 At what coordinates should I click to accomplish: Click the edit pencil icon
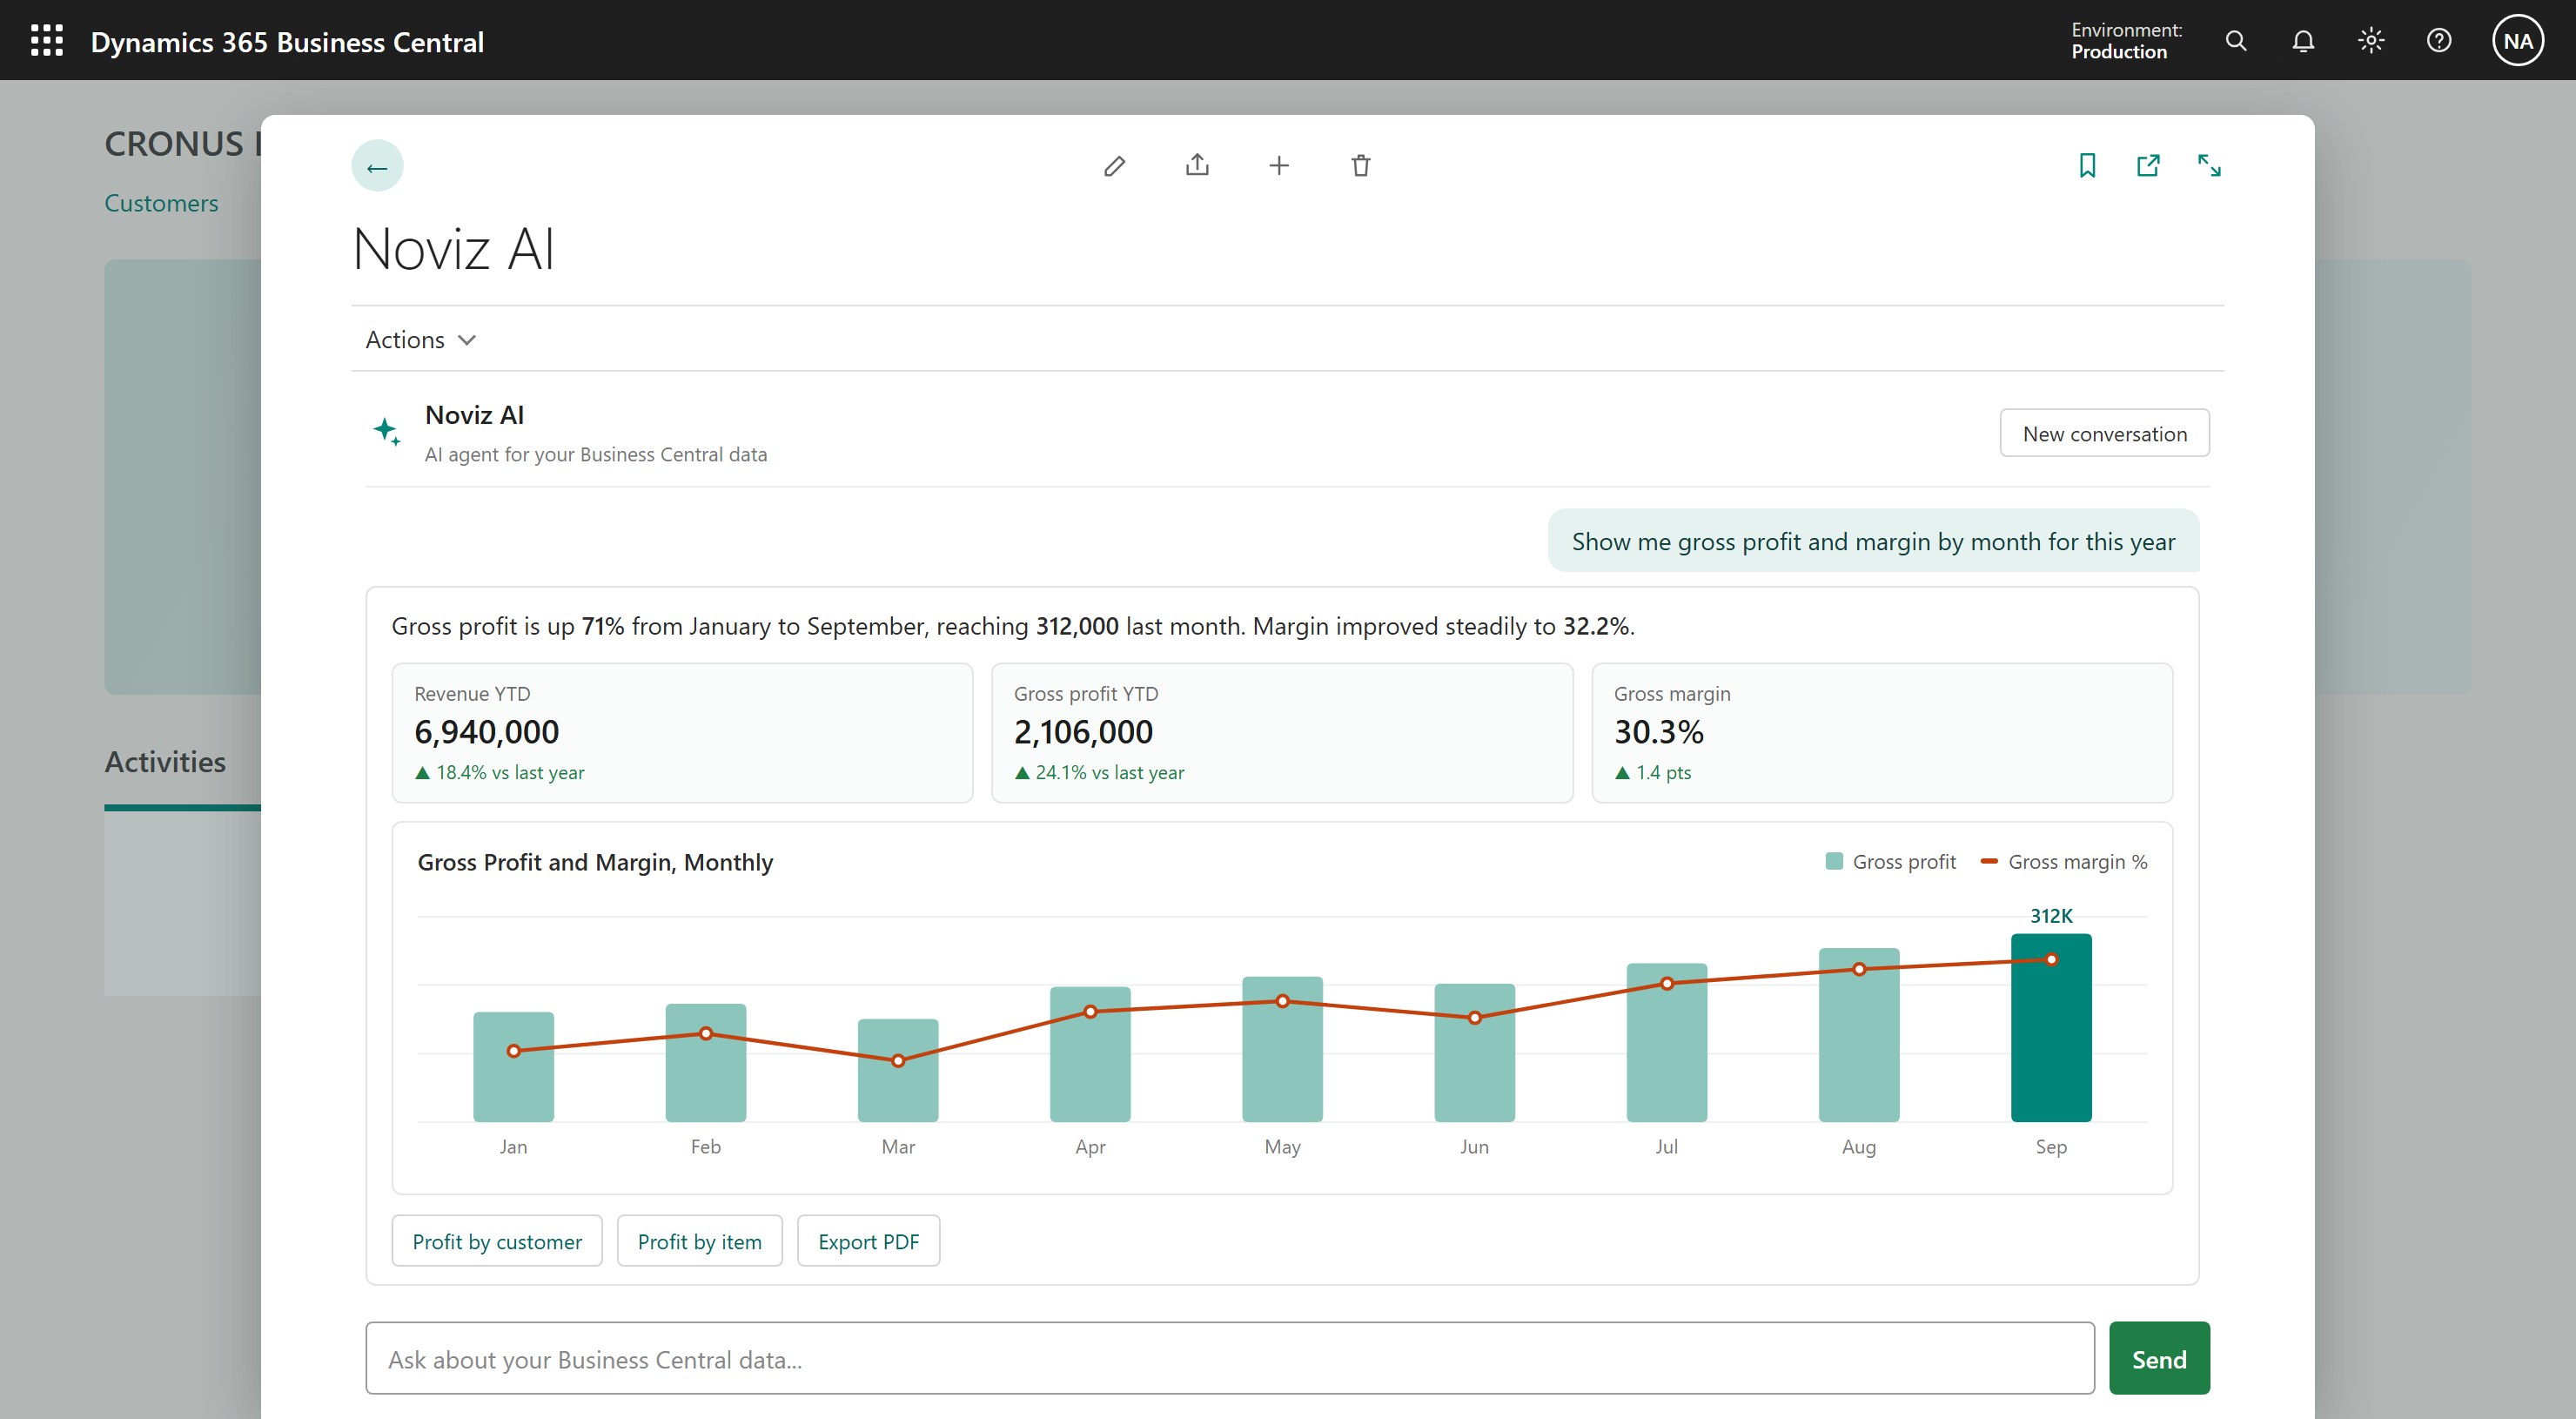pos(1115,166)
